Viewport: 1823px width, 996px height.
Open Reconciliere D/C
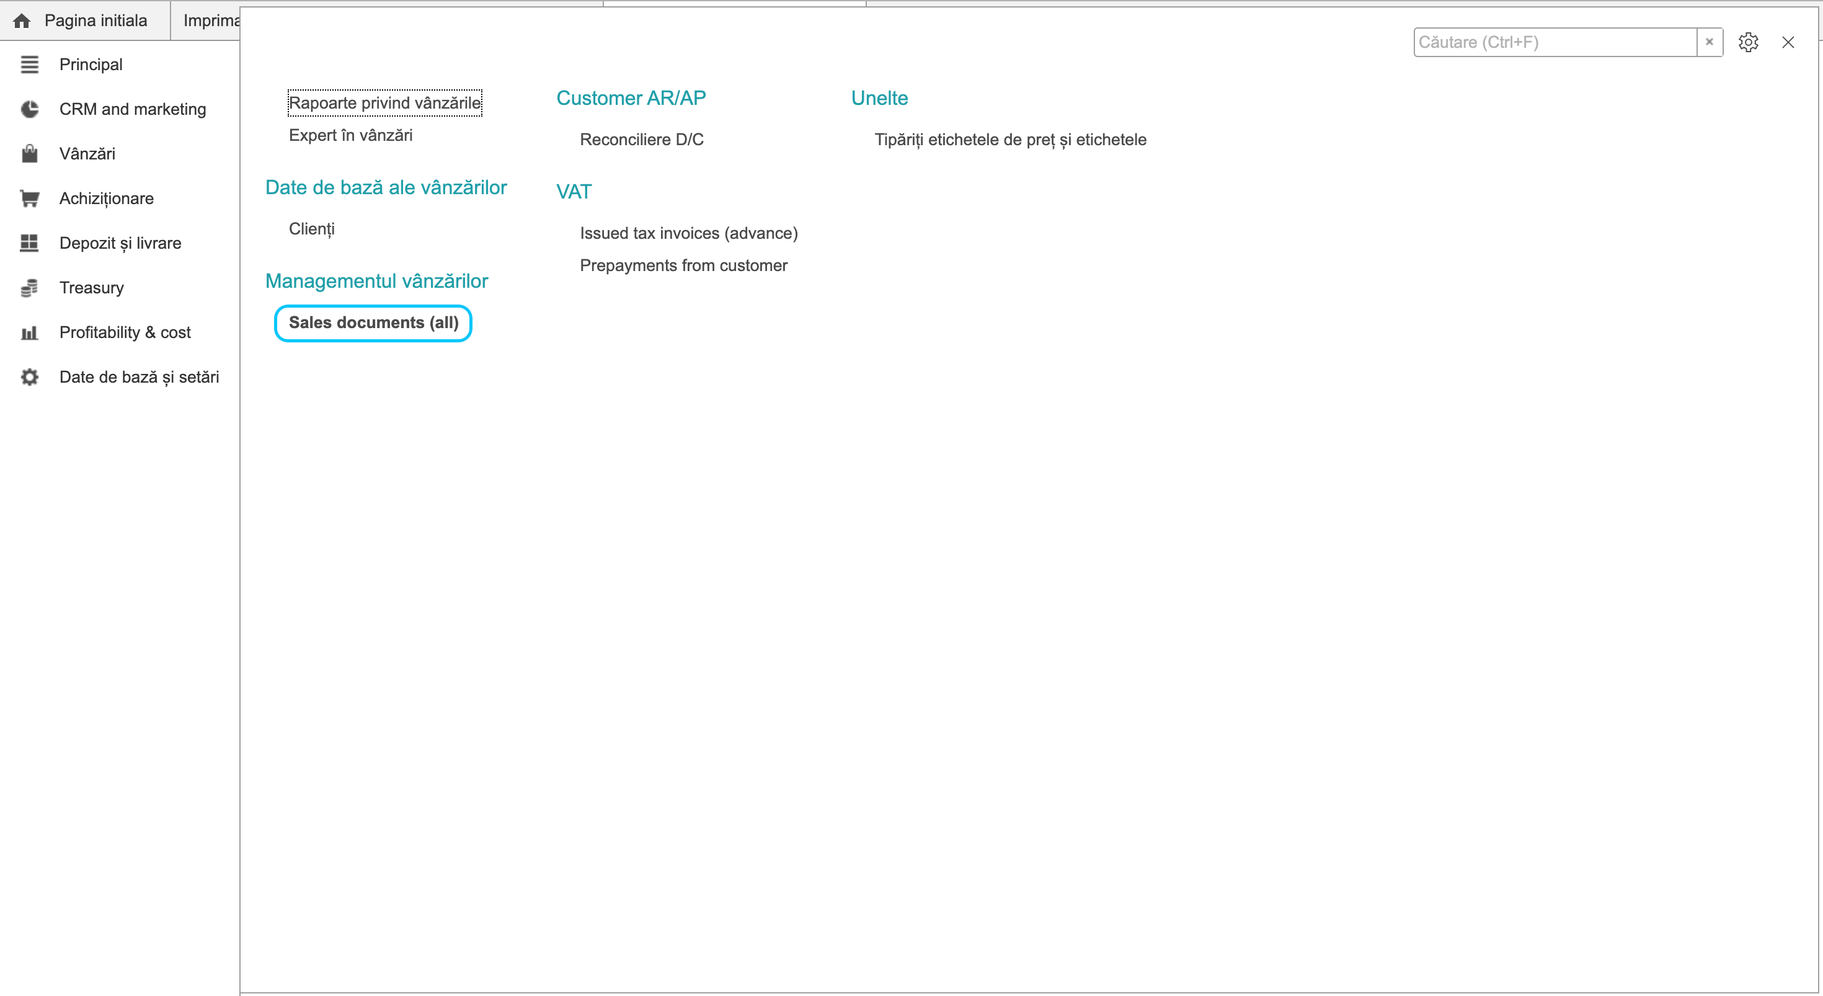click(642, 140)
